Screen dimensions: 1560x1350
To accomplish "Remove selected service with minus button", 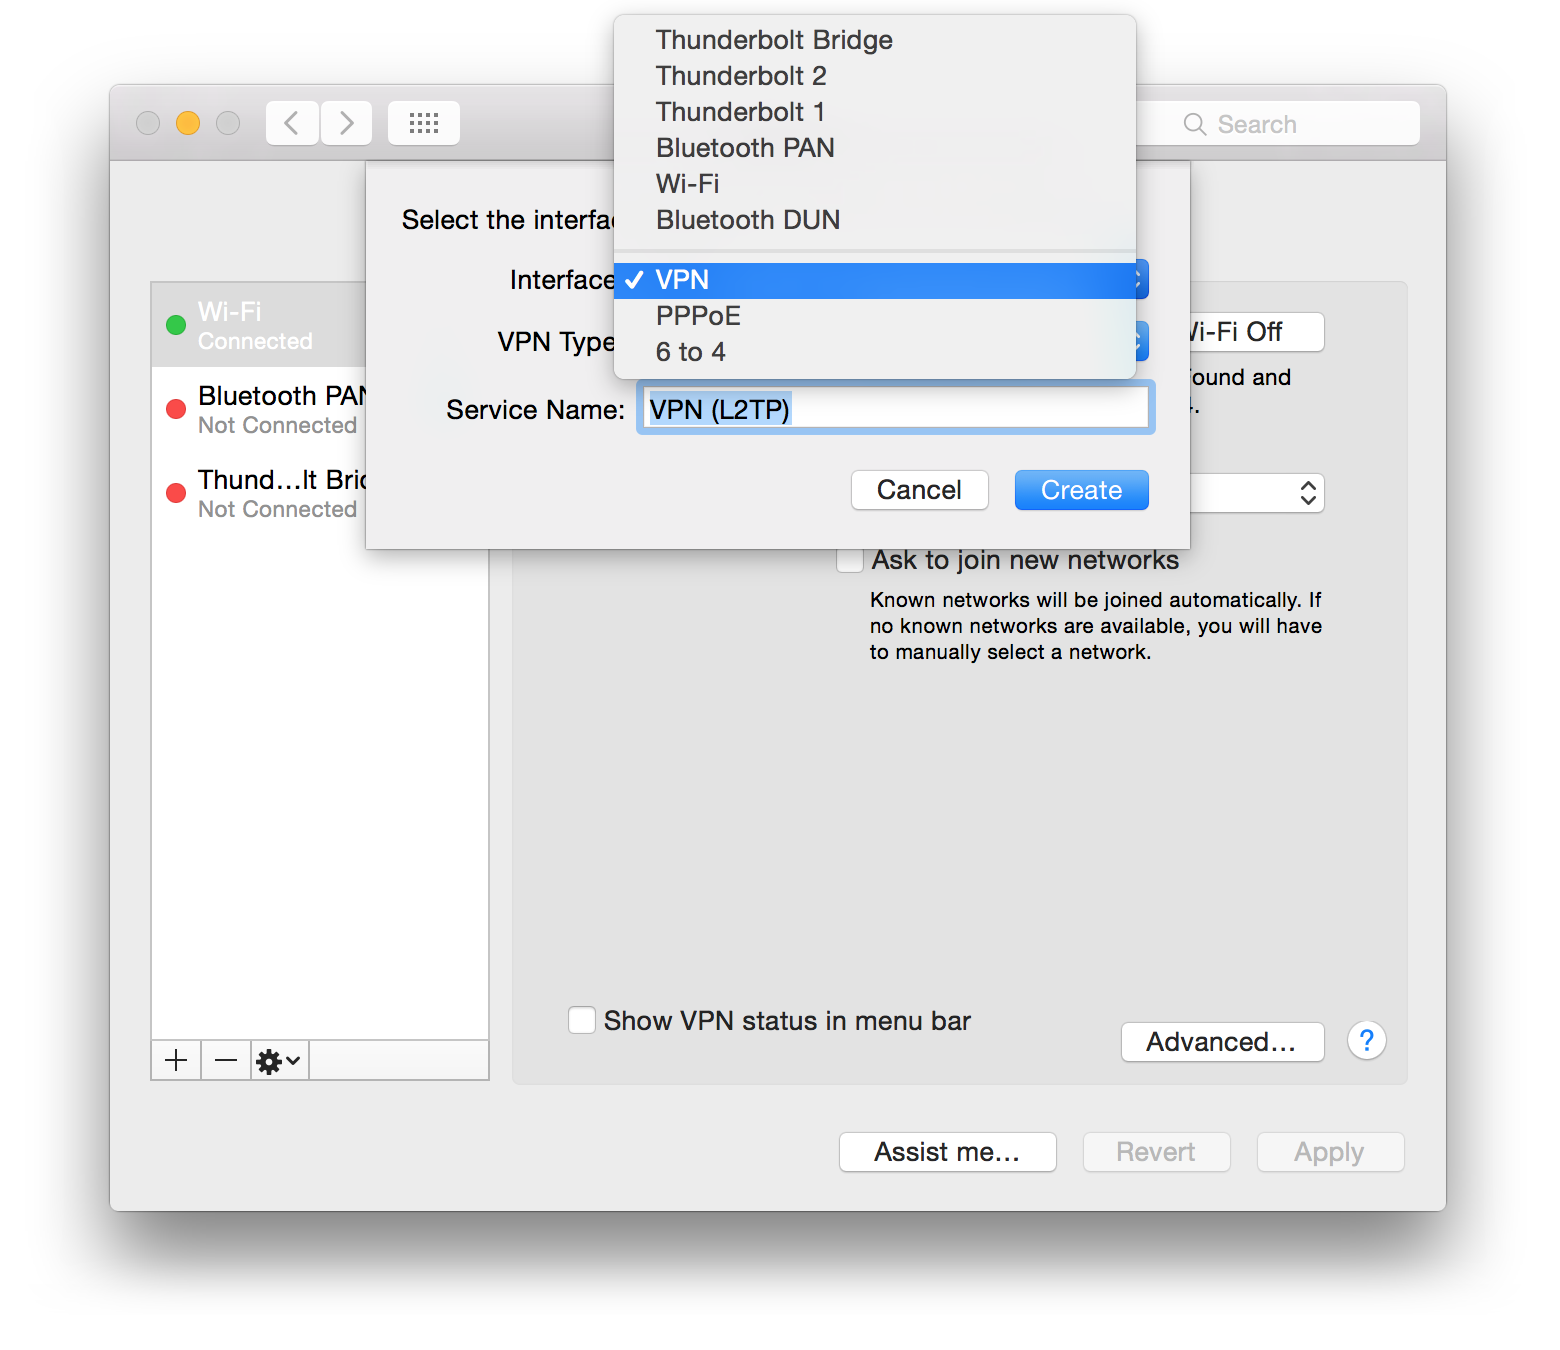I will 226,1060.
